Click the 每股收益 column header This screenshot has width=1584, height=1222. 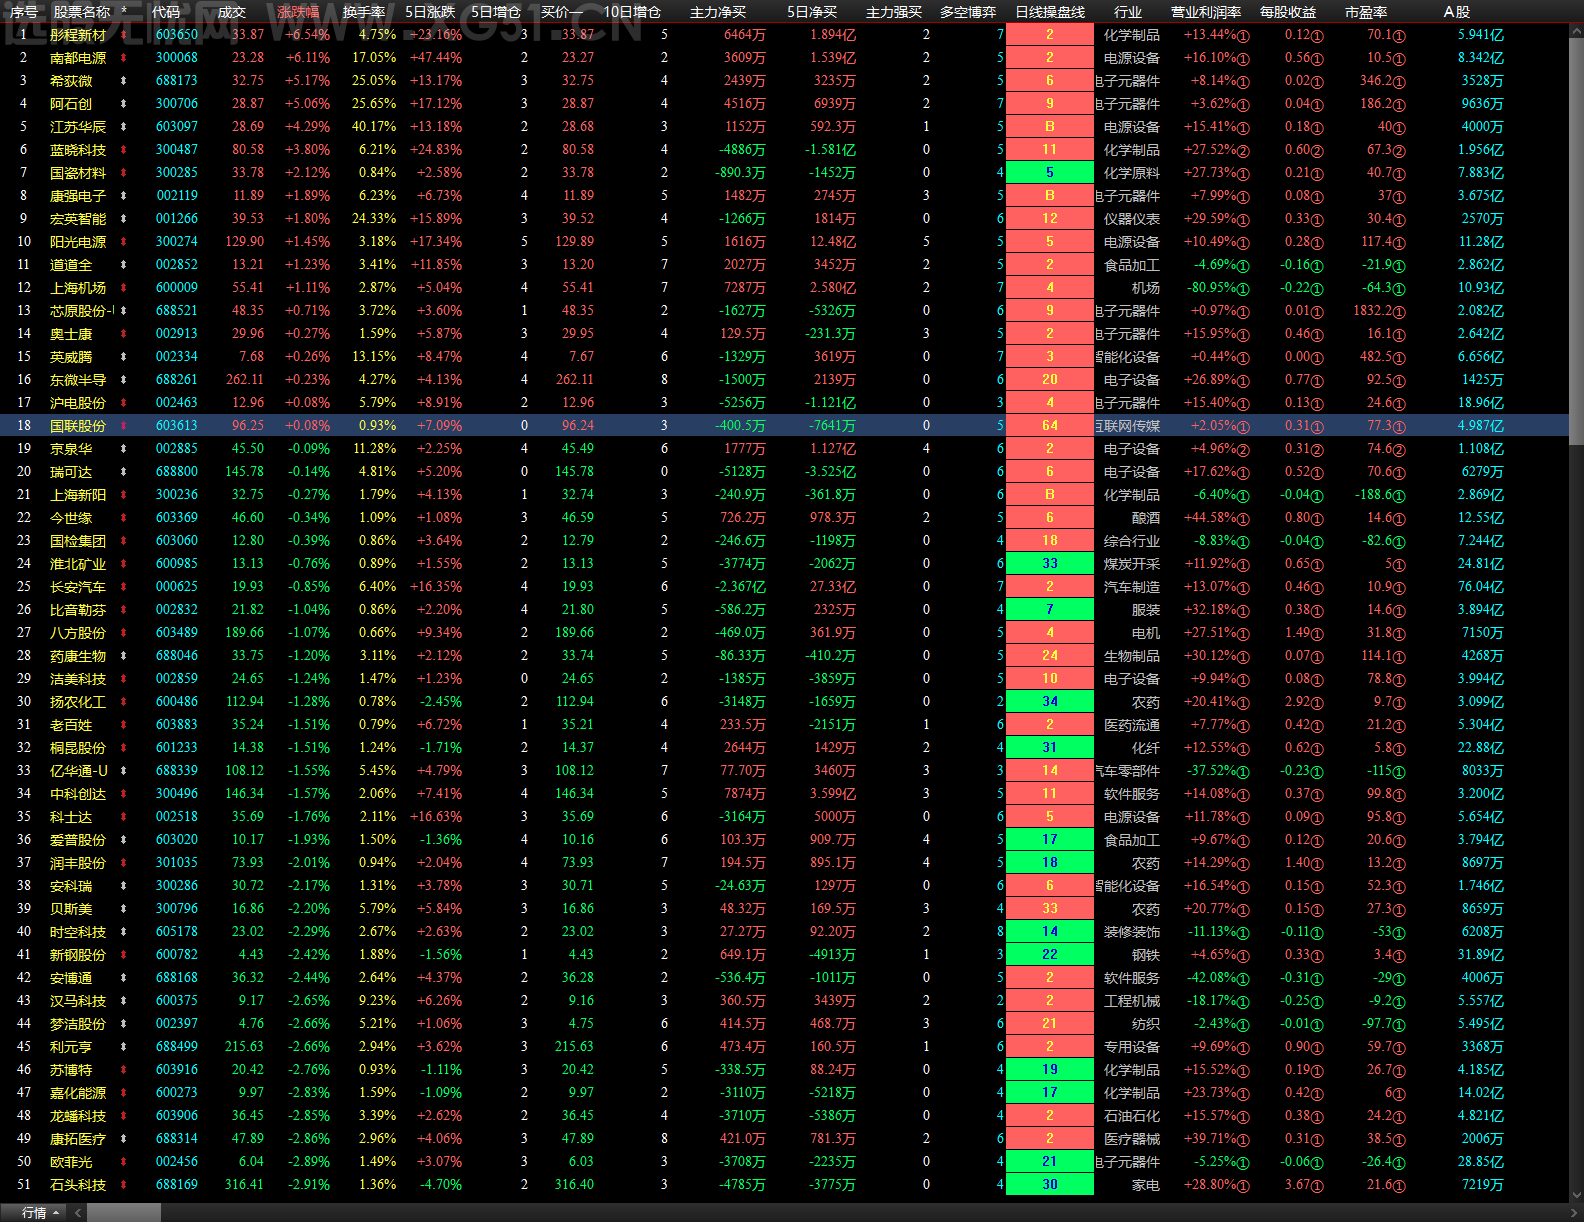pyautogui.click(x=1288, y=12)
